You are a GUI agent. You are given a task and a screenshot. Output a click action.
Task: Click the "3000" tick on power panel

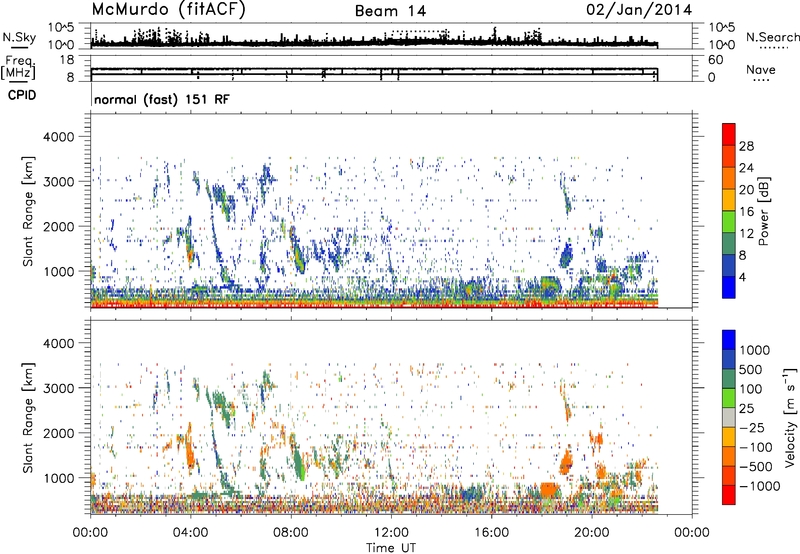(x=58, y=182)
